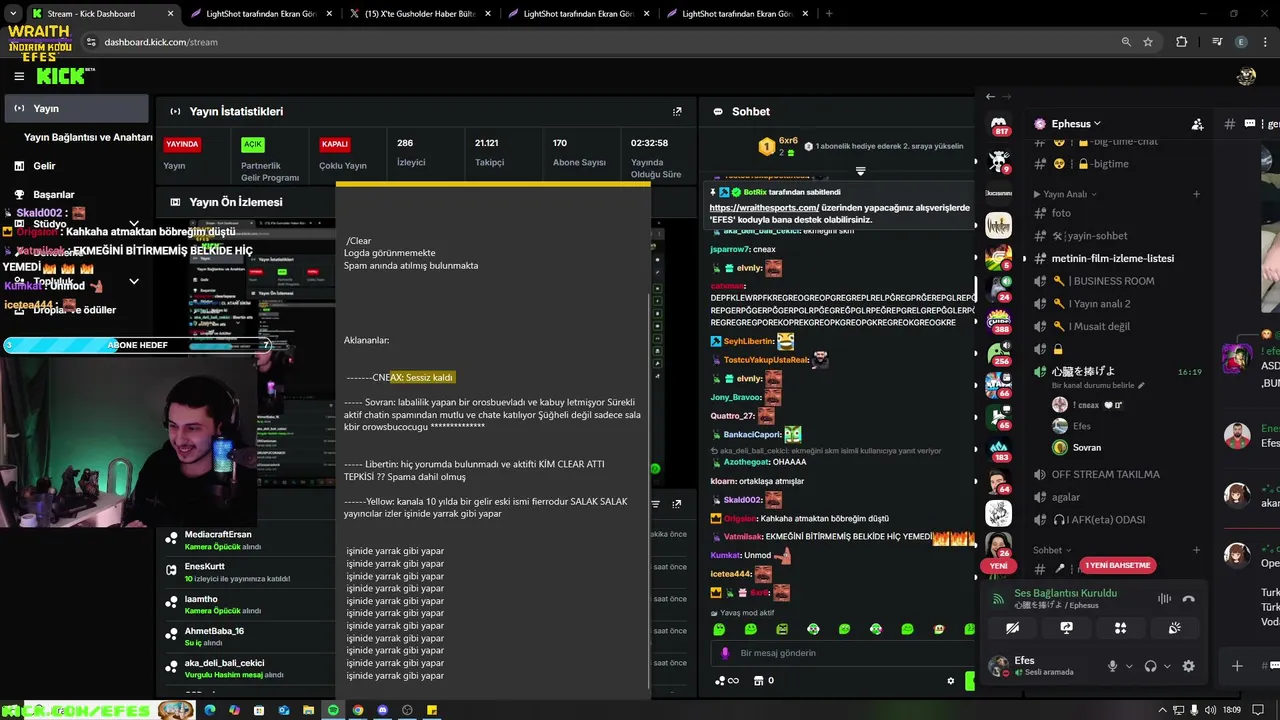The height and width of the screenshot is (720, 1280).
Task: Click Bir kanal durumu belirle
Action: 1097,386
